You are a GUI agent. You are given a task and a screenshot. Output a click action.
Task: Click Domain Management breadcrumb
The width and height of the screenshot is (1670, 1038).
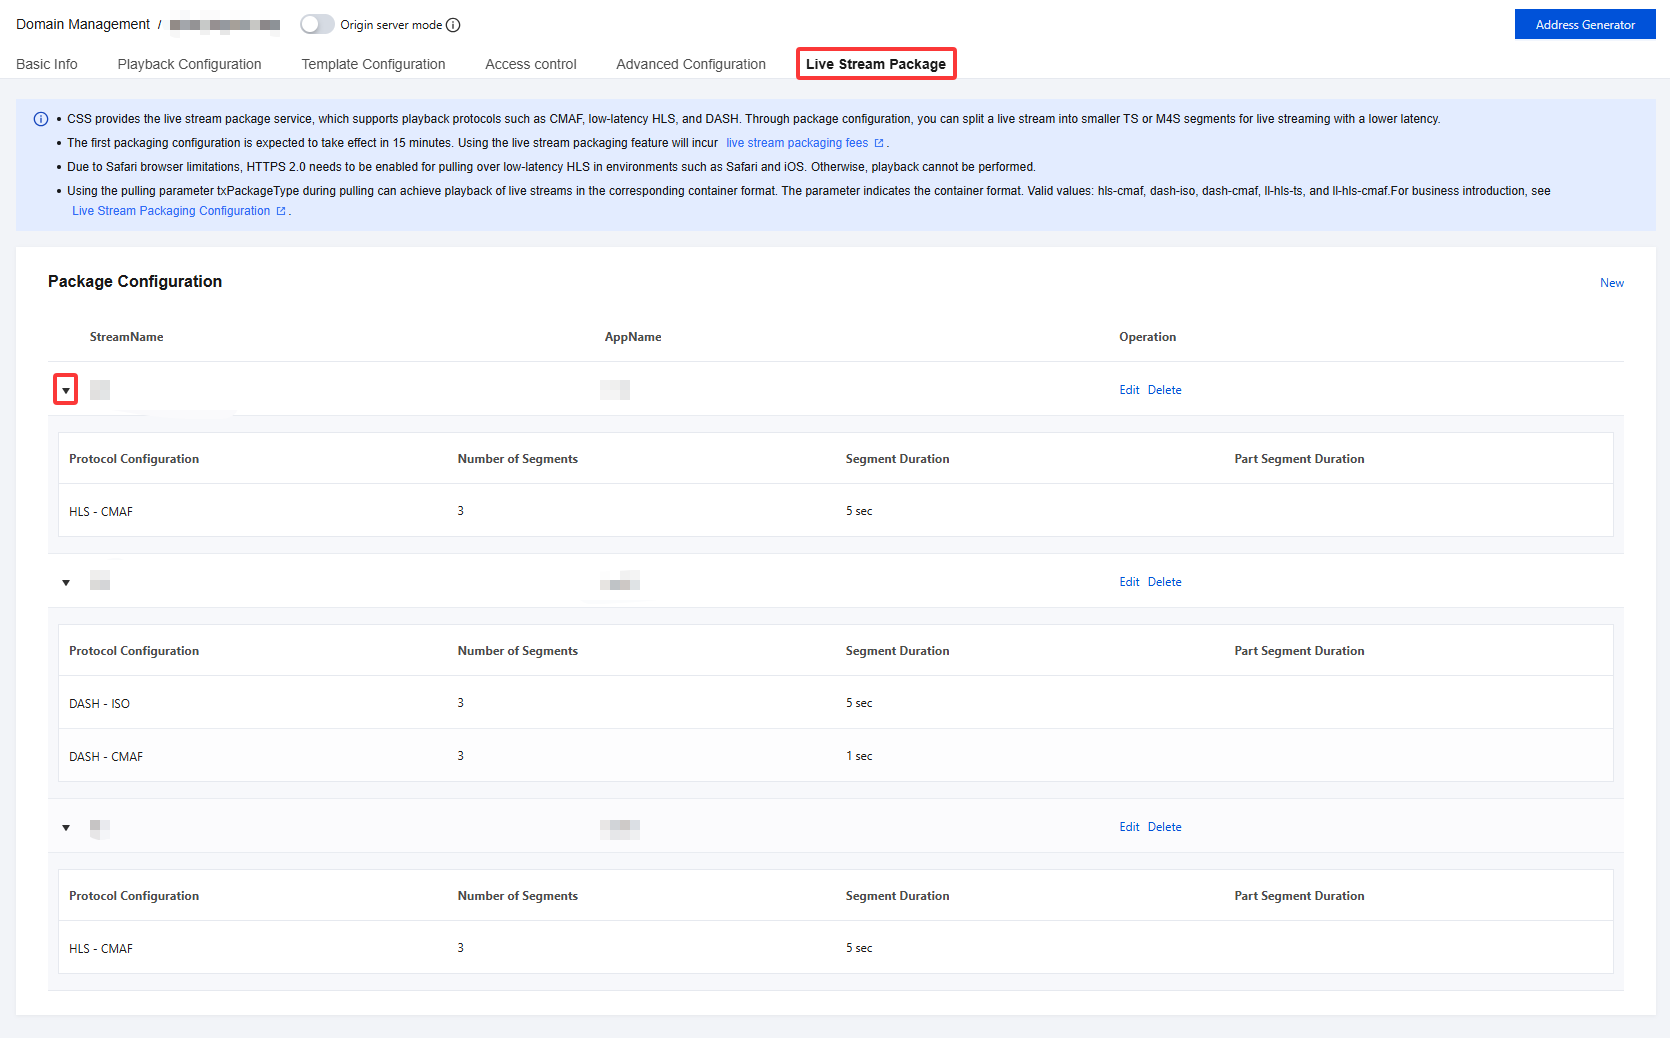click(83, 24)
